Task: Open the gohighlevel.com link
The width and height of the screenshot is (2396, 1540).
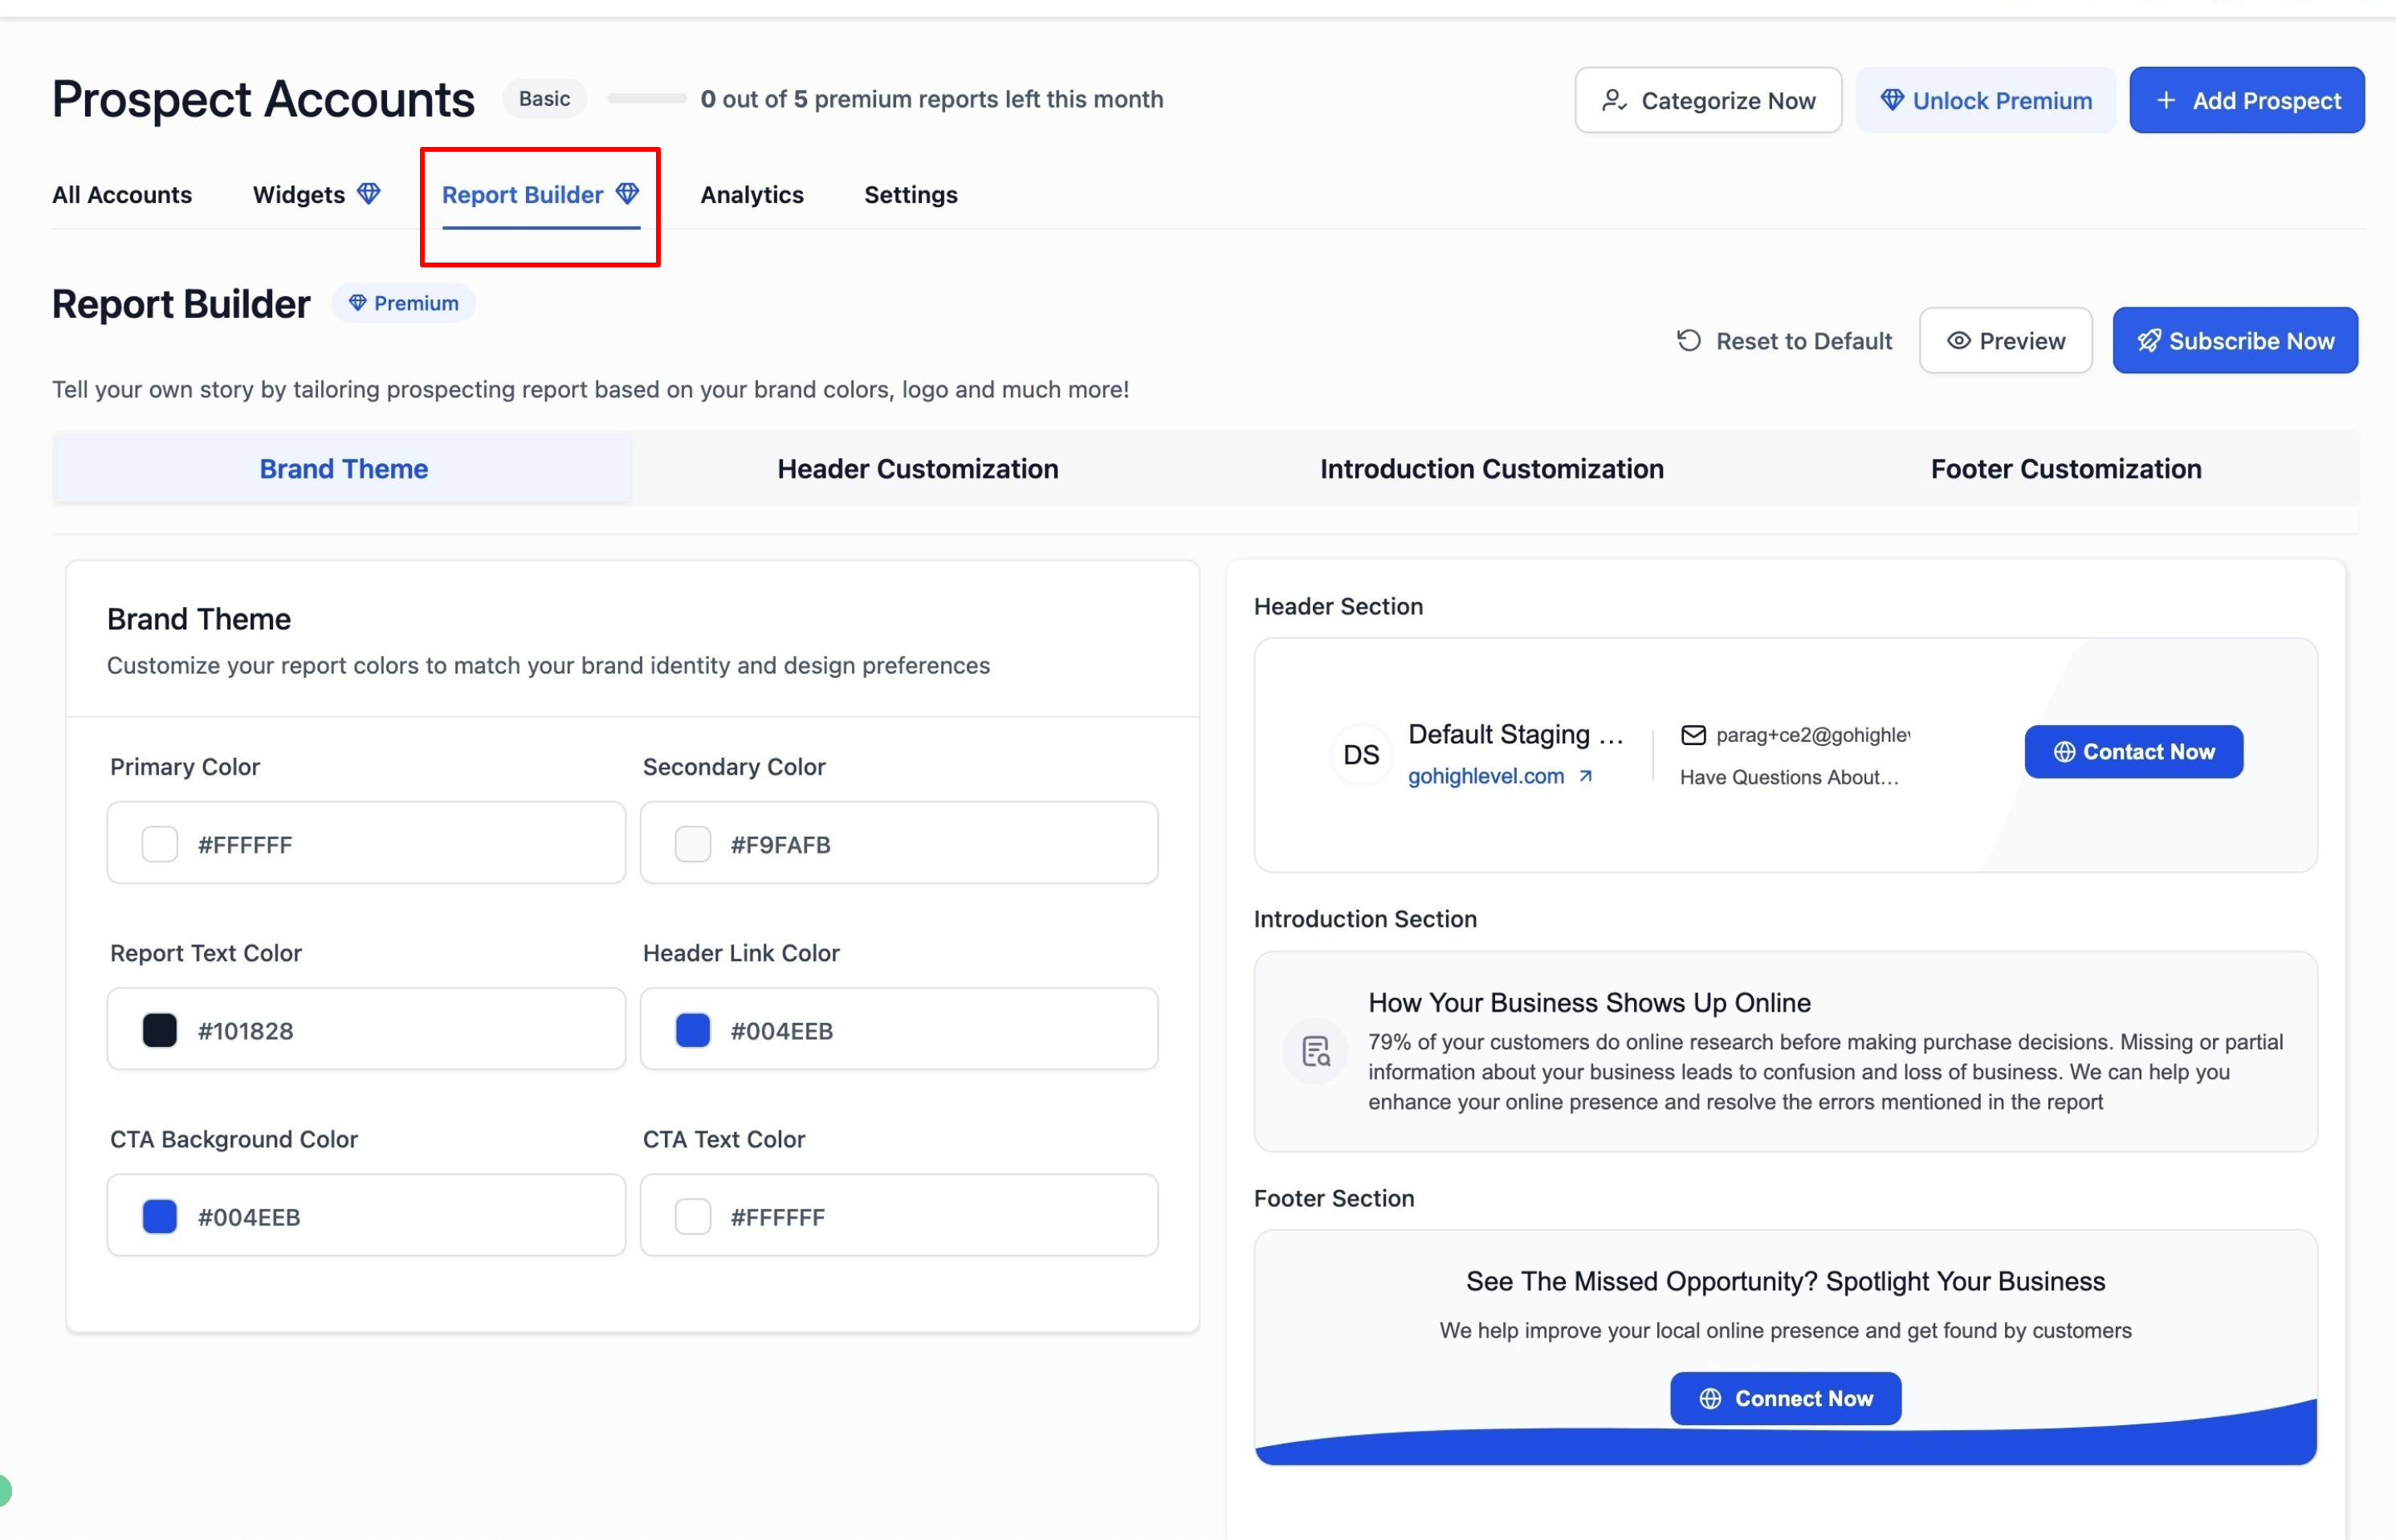Action: pos(1485,776)
